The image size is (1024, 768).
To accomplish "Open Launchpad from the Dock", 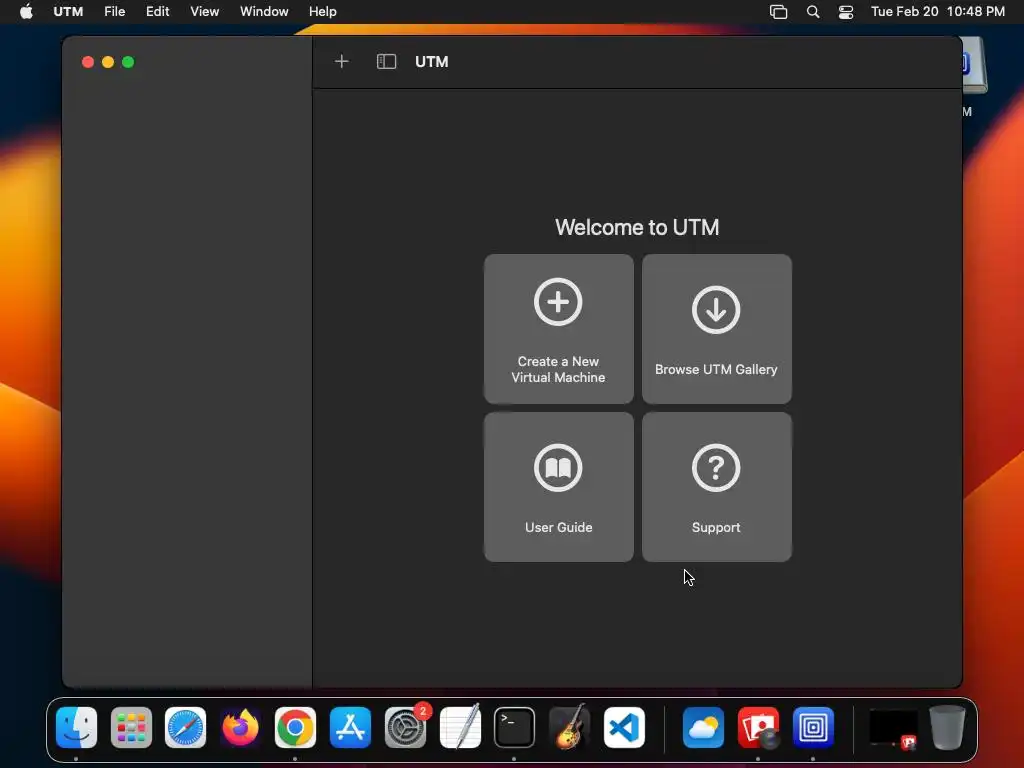I will 131,728.
